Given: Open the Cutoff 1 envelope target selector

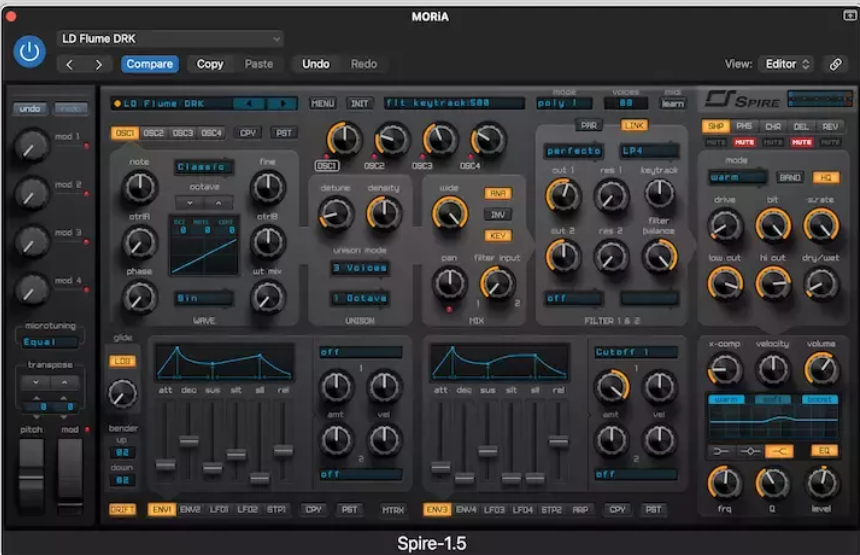Looking at the screenshot, I should pos(636,352).
